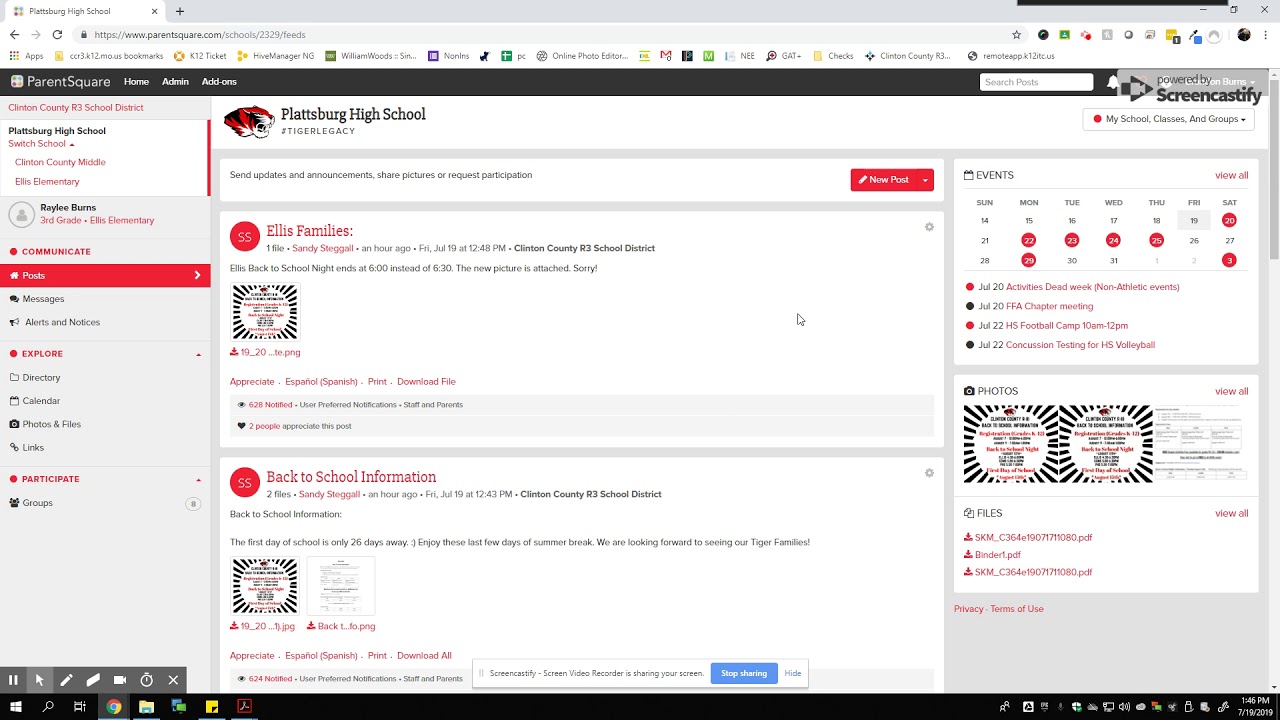This screenshot has height=720, width=1280.
Task: Open FFA Chapter meeting event
Action: (x=1049, y=307)
